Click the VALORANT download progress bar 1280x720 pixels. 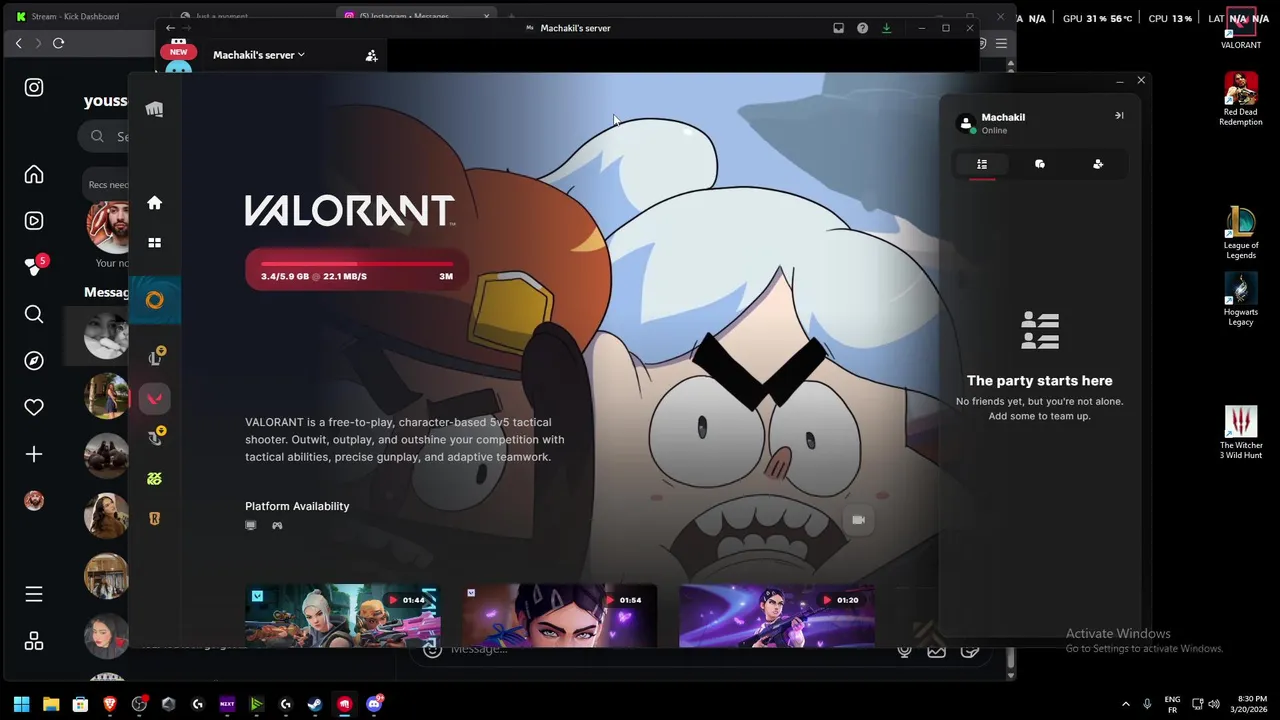[355, 270]
